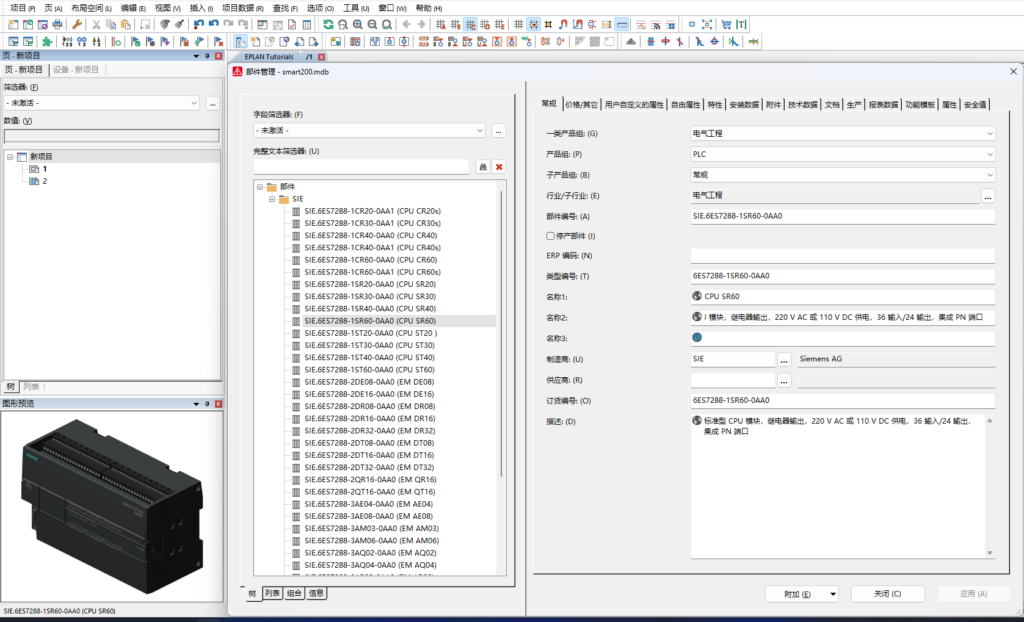Open the 筛选器 dropdown in page panel
The height and width of the screenshot is (622, 1024).
point(194,103)
